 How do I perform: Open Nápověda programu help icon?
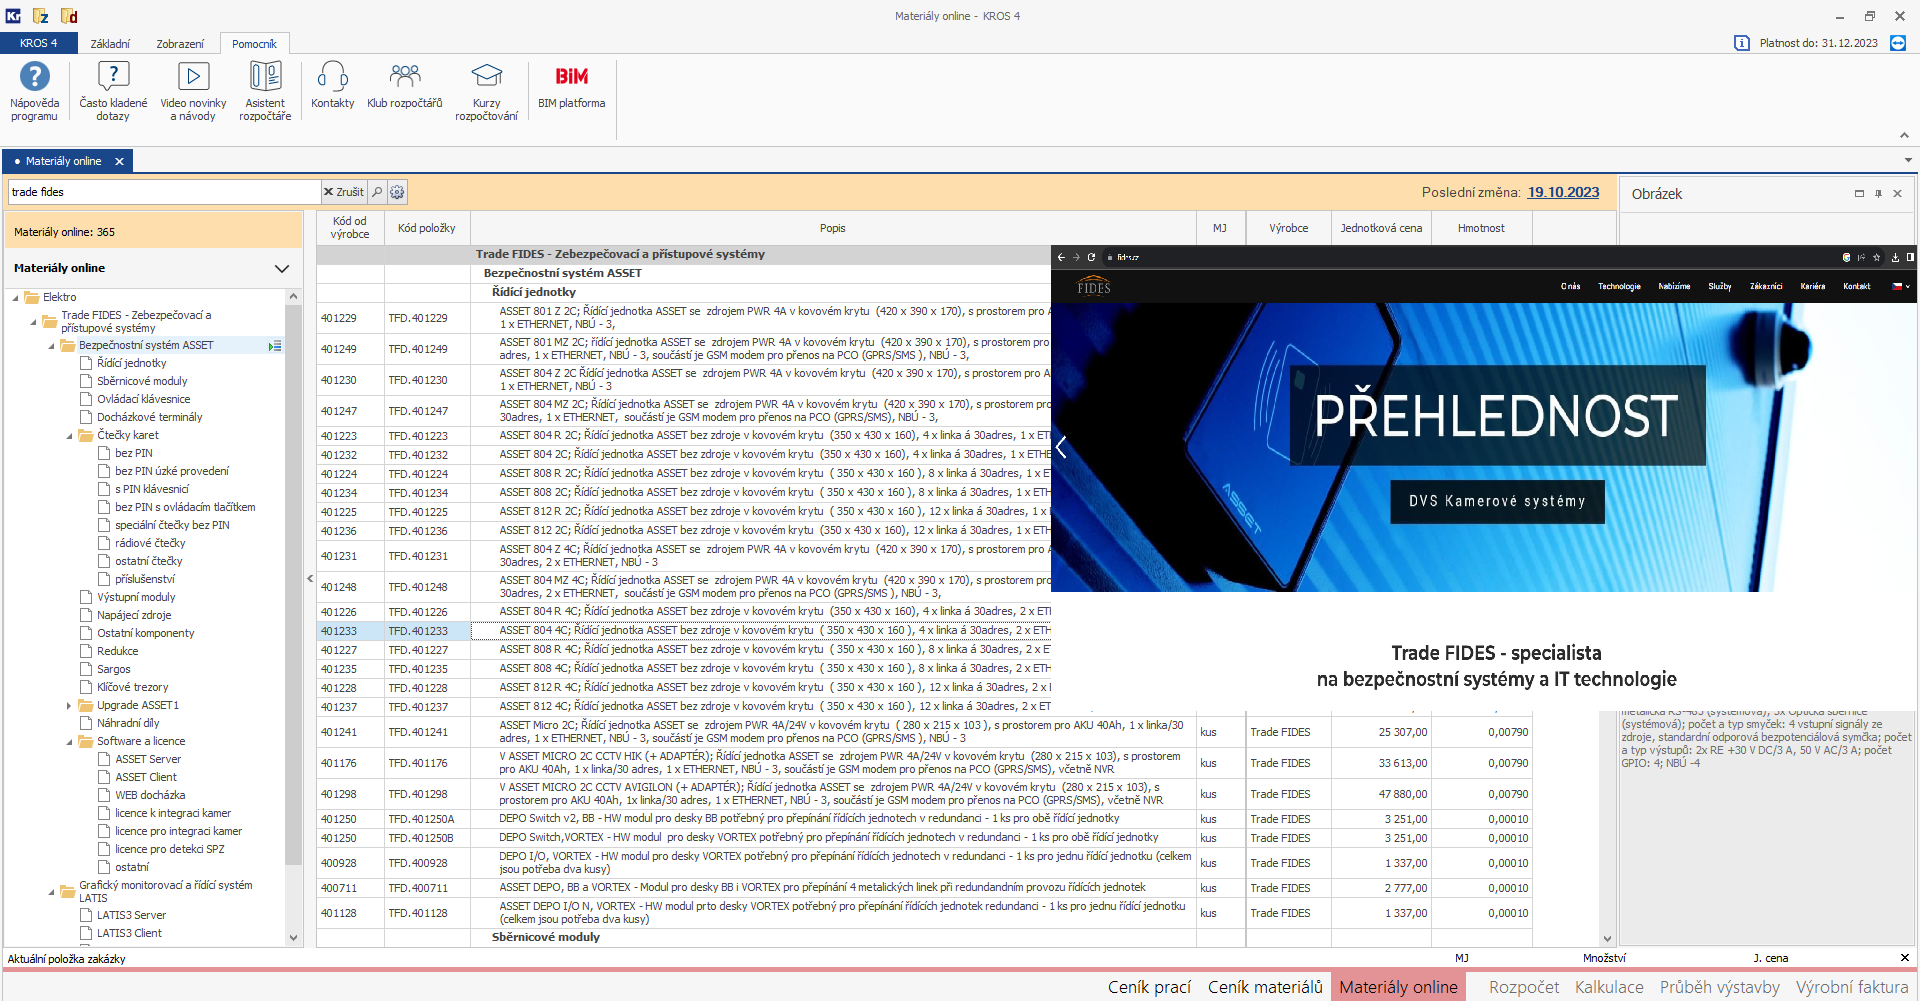click(x=34, y=91)
